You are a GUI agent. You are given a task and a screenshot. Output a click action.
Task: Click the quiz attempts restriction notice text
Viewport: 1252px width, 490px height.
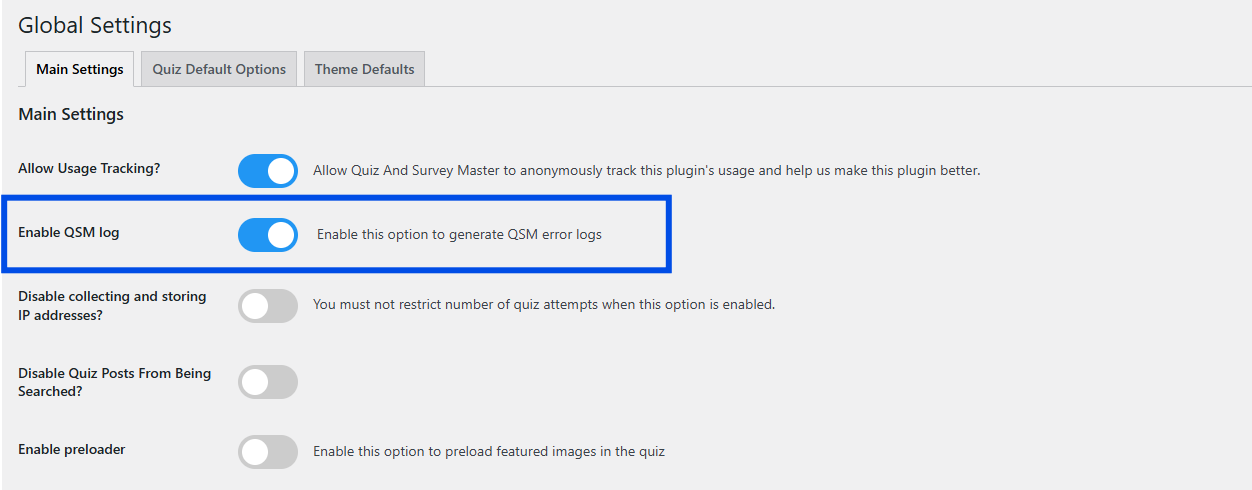coord(544,304)
